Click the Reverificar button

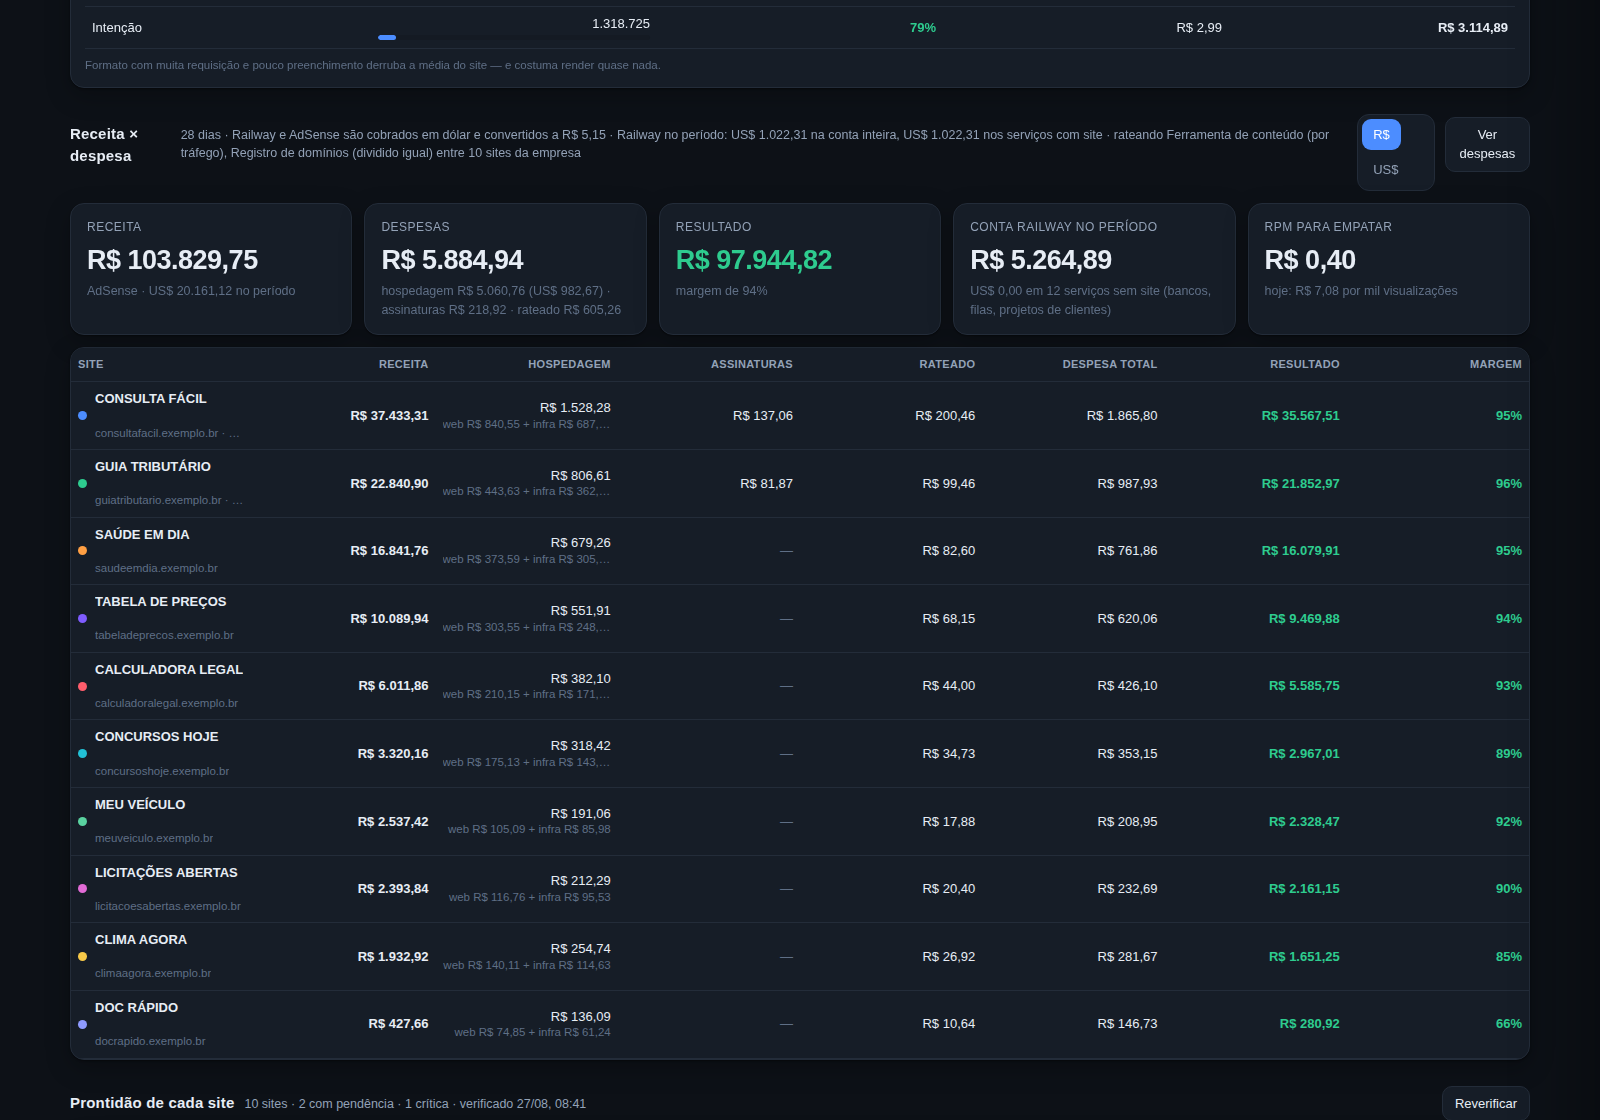point(1486,1104)
